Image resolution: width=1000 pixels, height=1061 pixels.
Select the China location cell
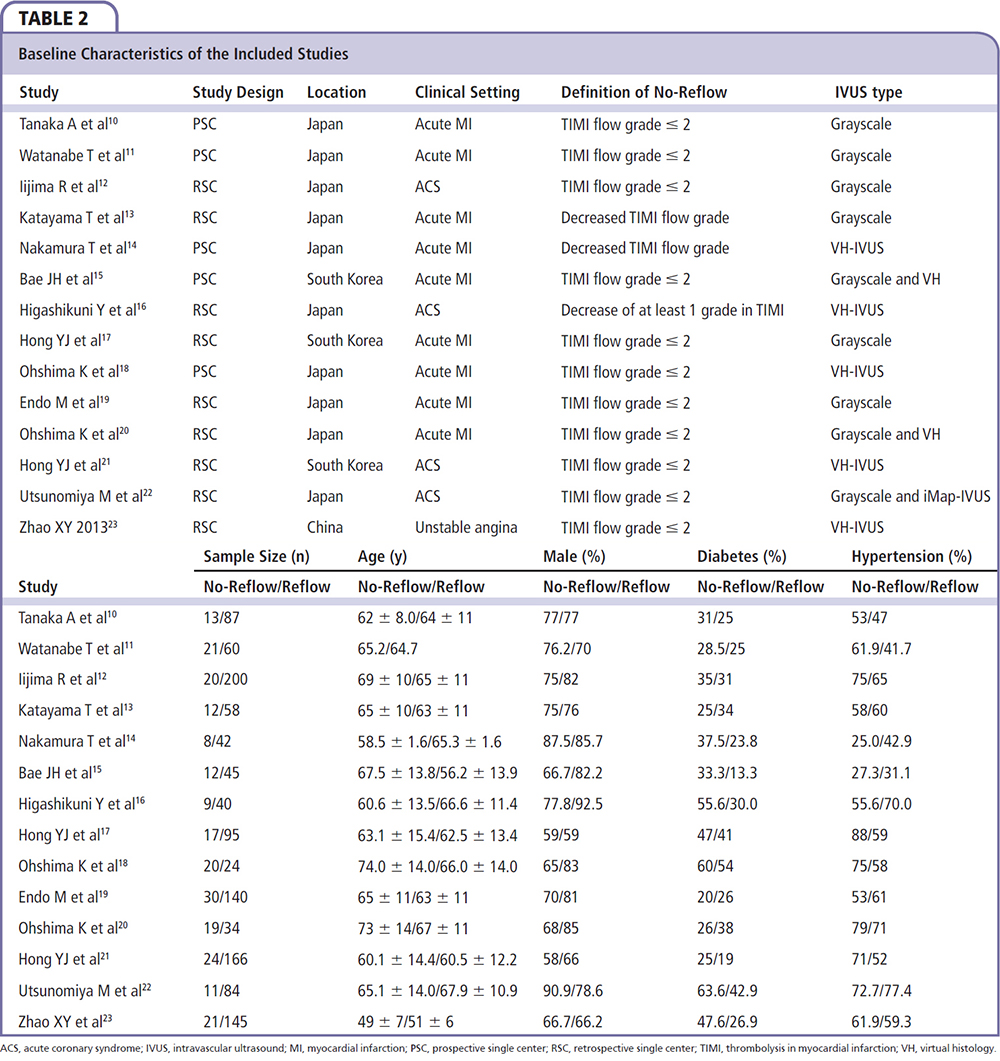[325, 527]
